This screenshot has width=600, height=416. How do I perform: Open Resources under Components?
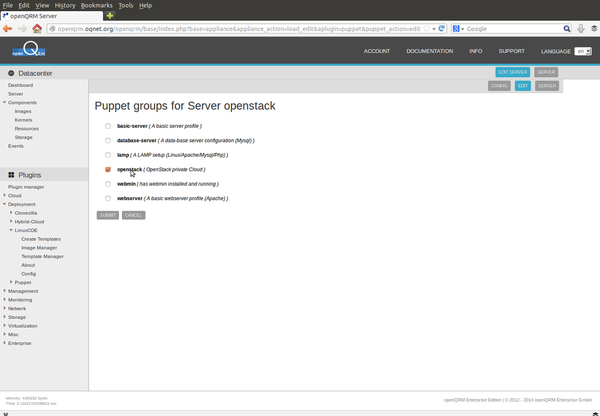click(x=26, y=129)
